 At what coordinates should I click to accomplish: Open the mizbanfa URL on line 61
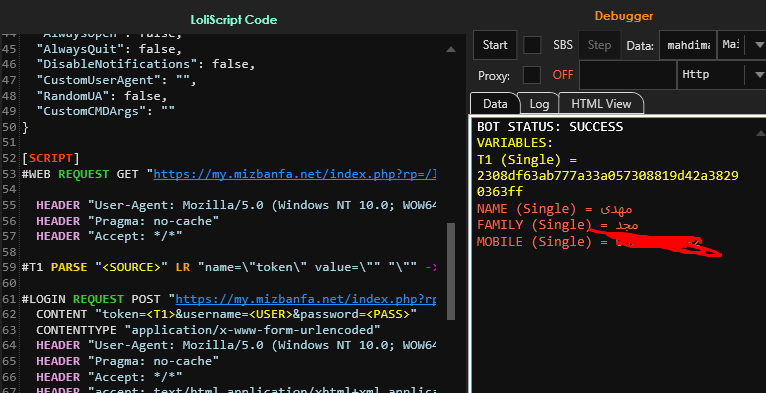click(306, 299)
